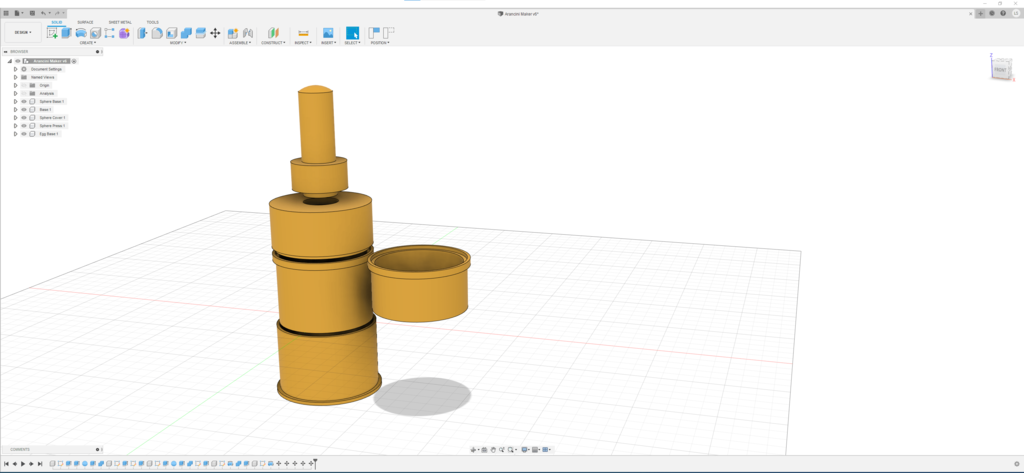Select the Hole tool
The height and width of the screenshot is (473, 1024).
[95, 33]
